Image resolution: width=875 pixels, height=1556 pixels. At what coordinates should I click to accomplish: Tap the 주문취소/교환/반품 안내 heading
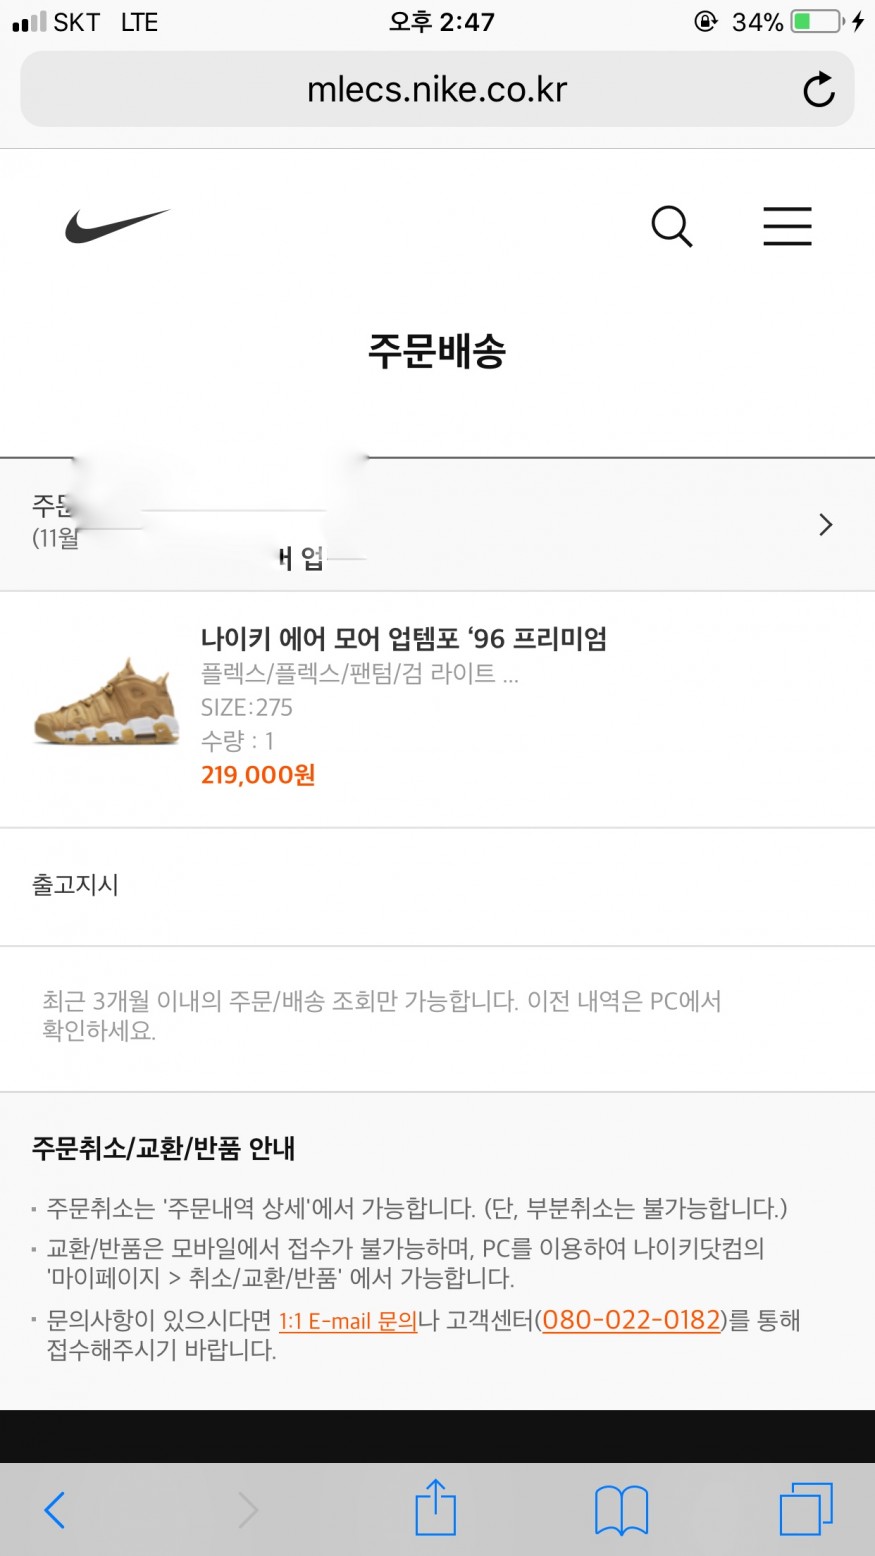163,1148
